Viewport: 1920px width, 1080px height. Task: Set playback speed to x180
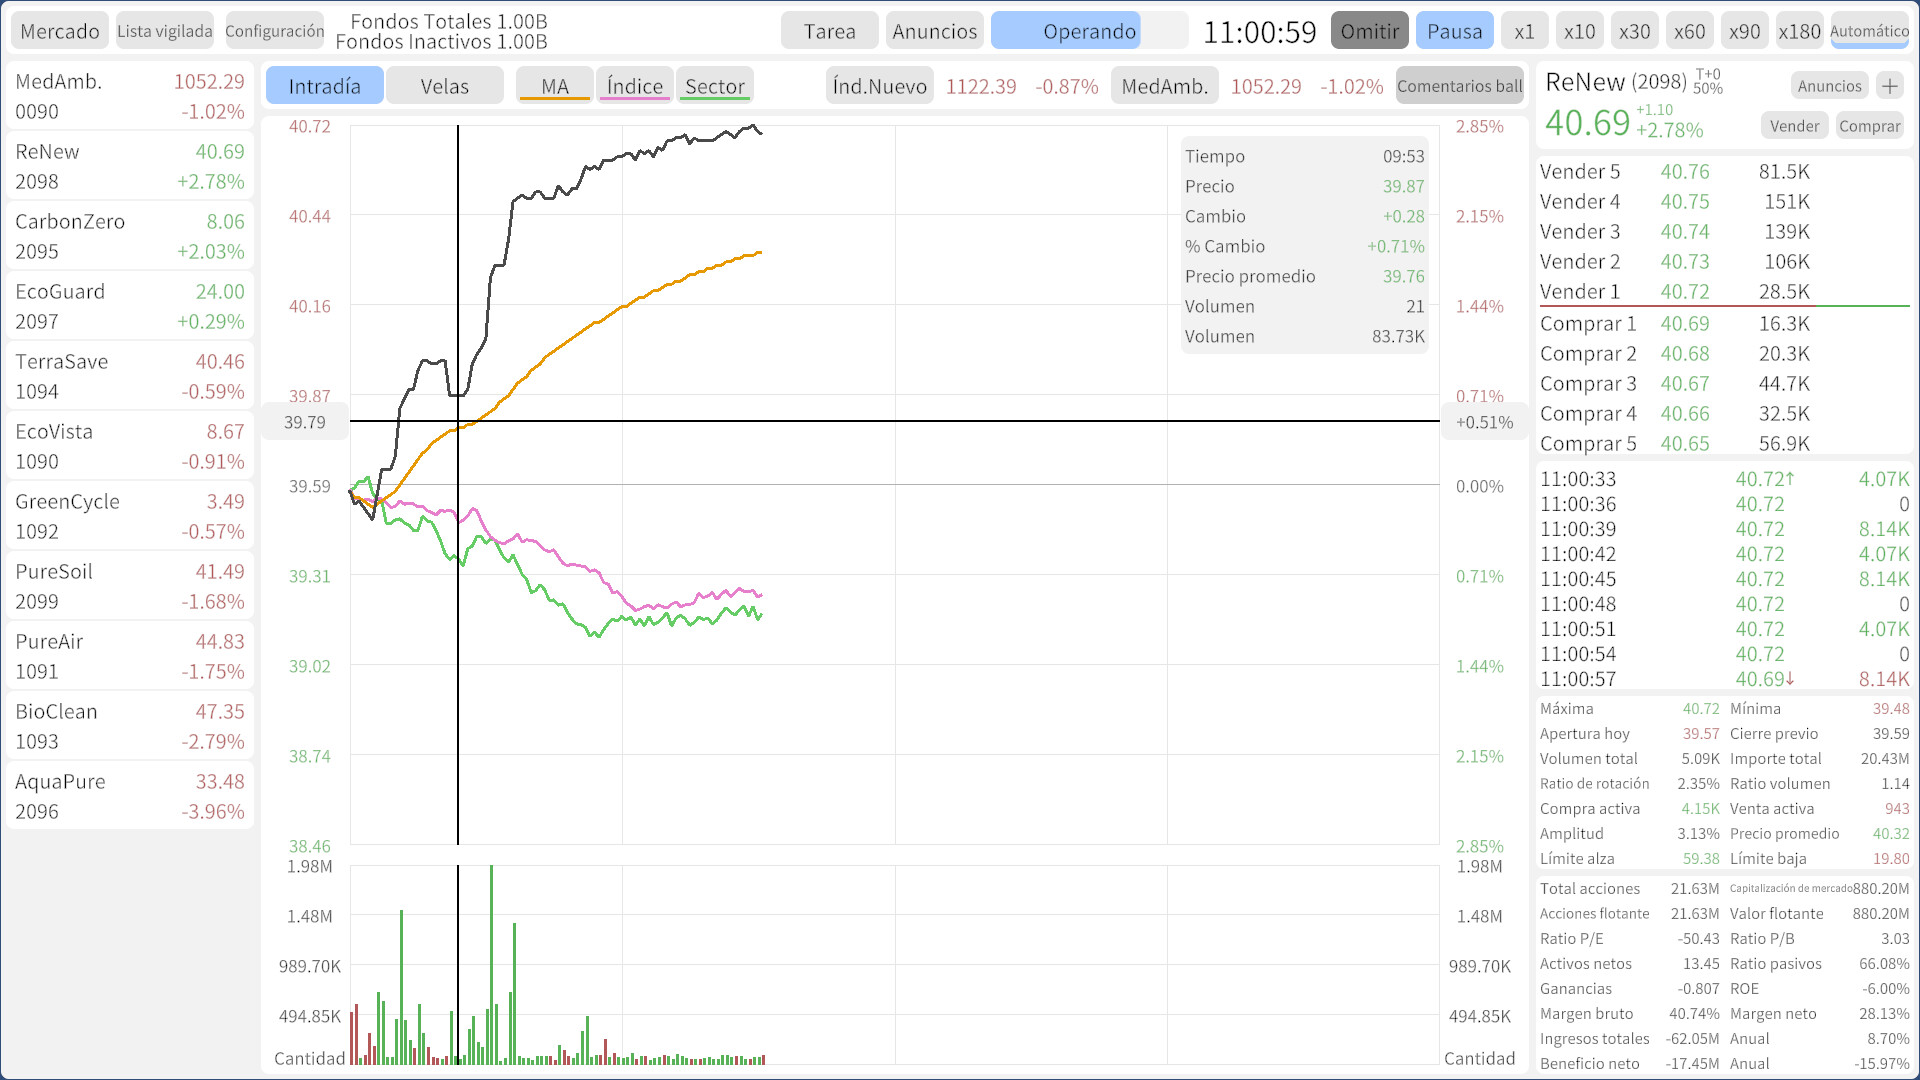click(x=1799, y=31)
